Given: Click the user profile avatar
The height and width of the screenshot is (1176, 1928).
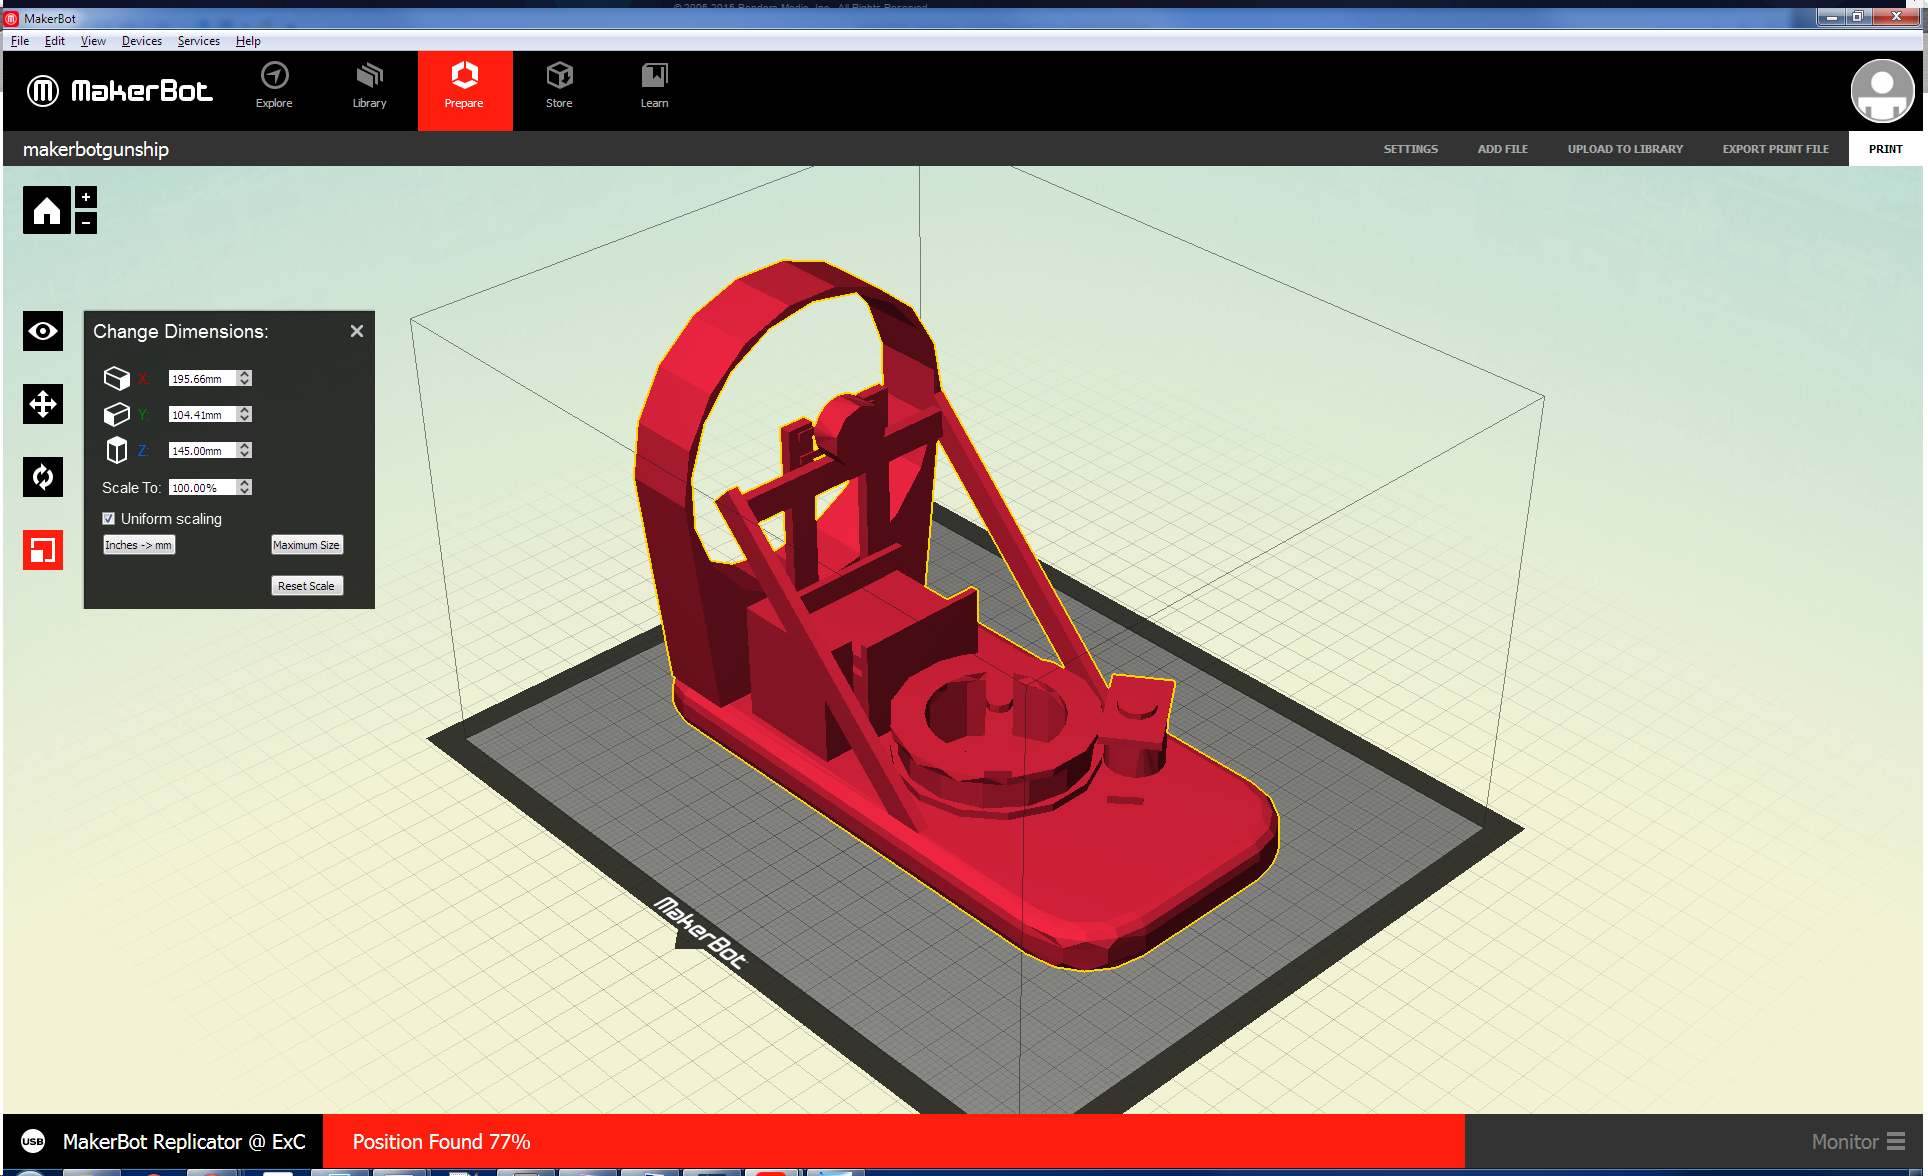Looking at the screenshot, I should pos(1882,91).
